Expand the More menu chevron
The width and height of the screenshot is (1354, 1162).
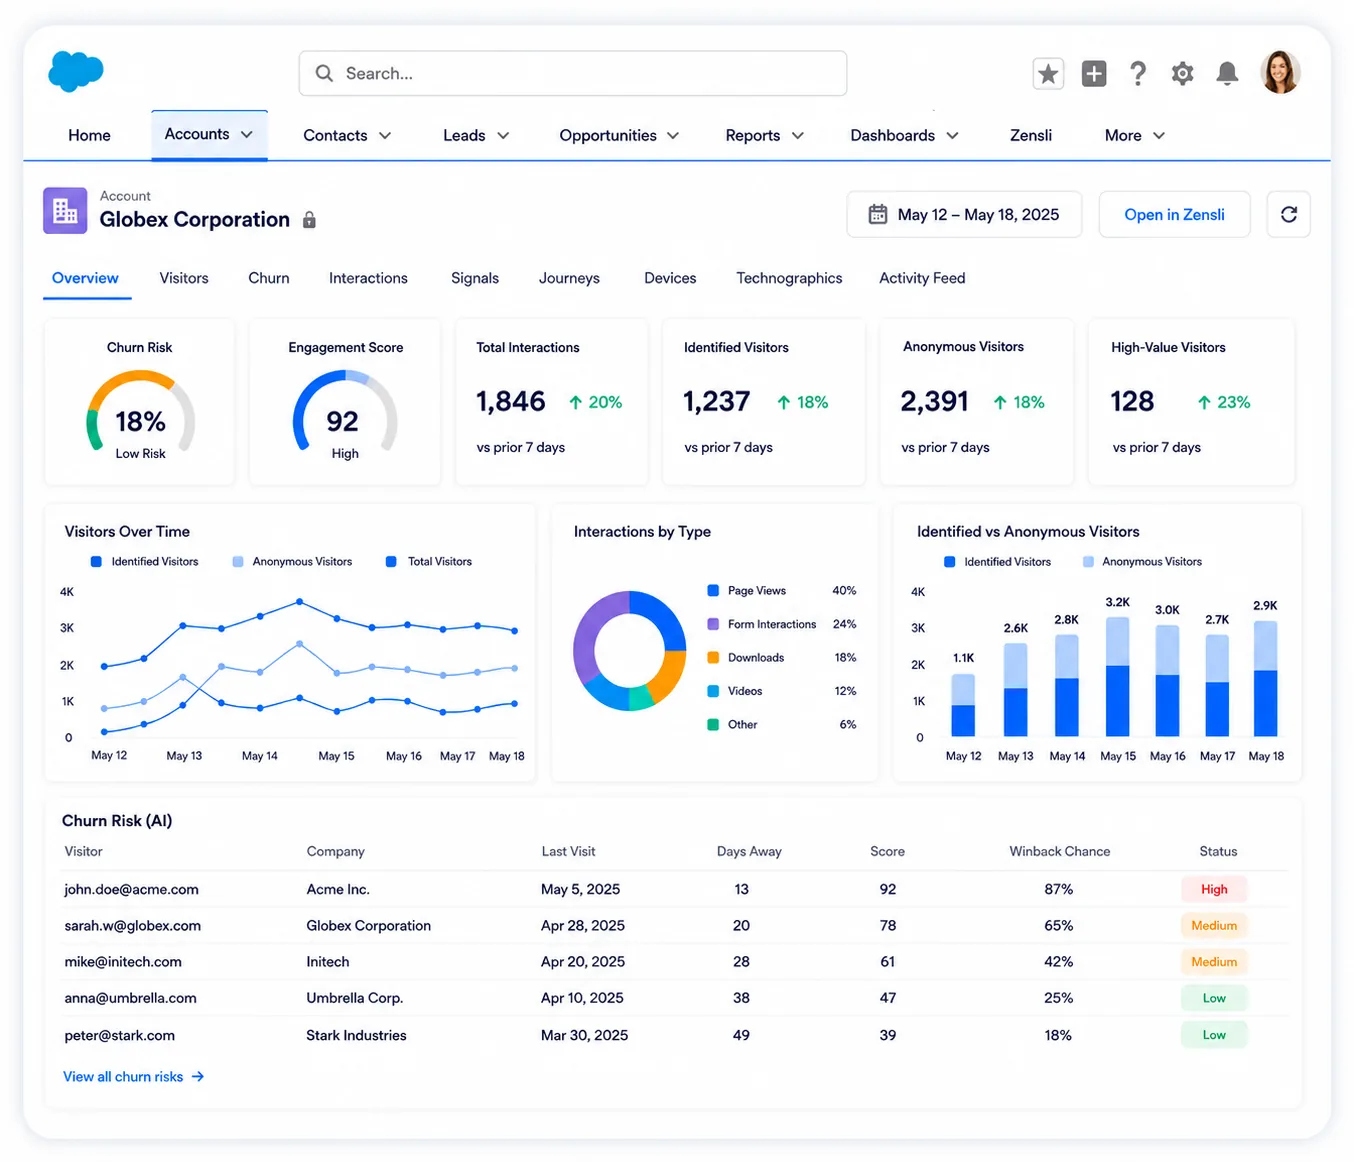pos(1159,135)
